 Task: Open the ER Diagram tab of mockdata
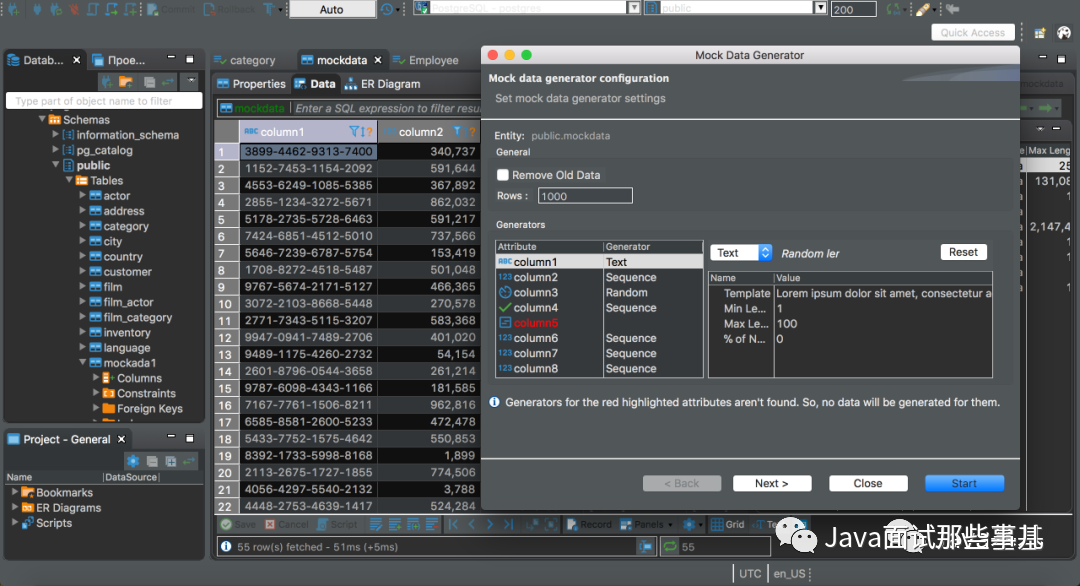pos(382,84)
